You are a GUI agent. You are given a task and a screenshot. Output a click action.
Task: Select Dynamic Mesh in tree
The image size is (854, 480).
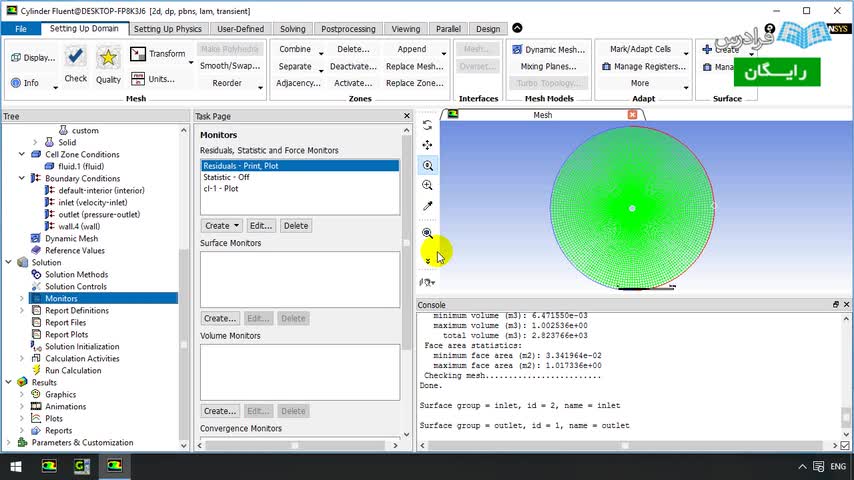click(71, 239)
